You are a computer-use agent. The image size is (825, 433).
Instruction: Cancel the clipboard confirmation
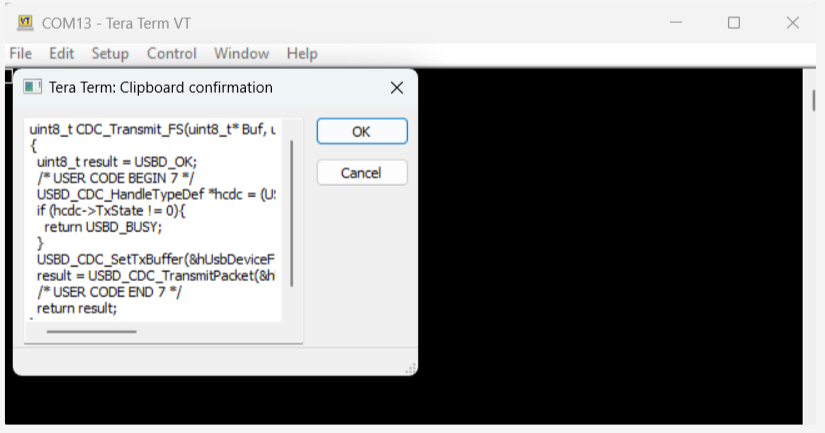362,173
